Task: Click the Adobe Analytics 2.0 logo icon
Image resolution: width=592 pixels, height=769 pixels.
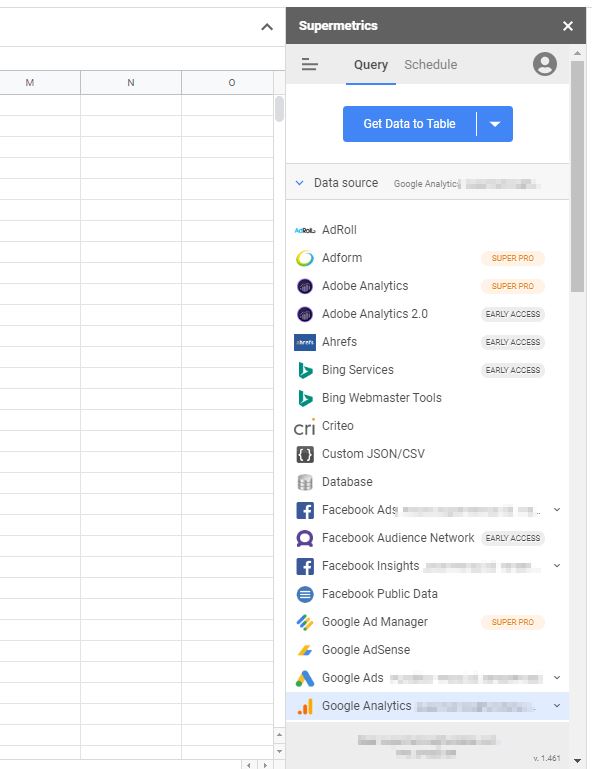Action: (305, 314)
